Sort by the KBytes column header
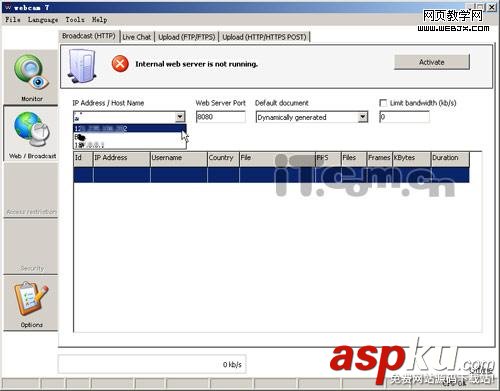The image size is (500, 391). (411, 158)
